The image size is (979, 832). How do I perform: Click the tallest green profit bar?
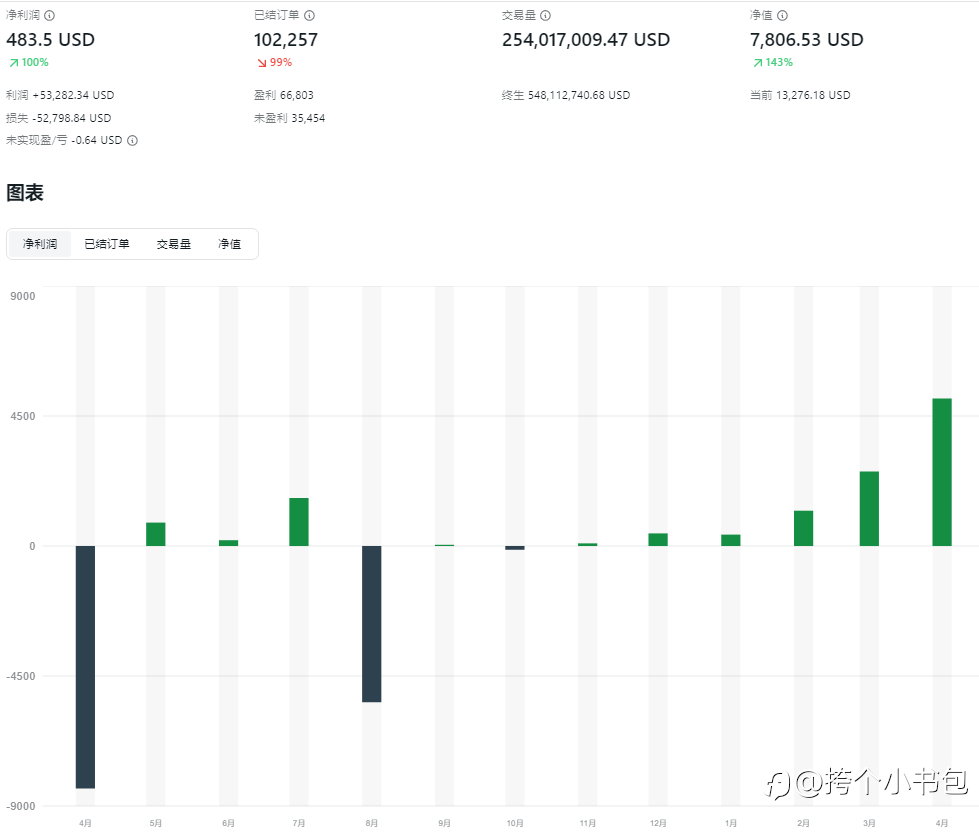tap(942, 472)
